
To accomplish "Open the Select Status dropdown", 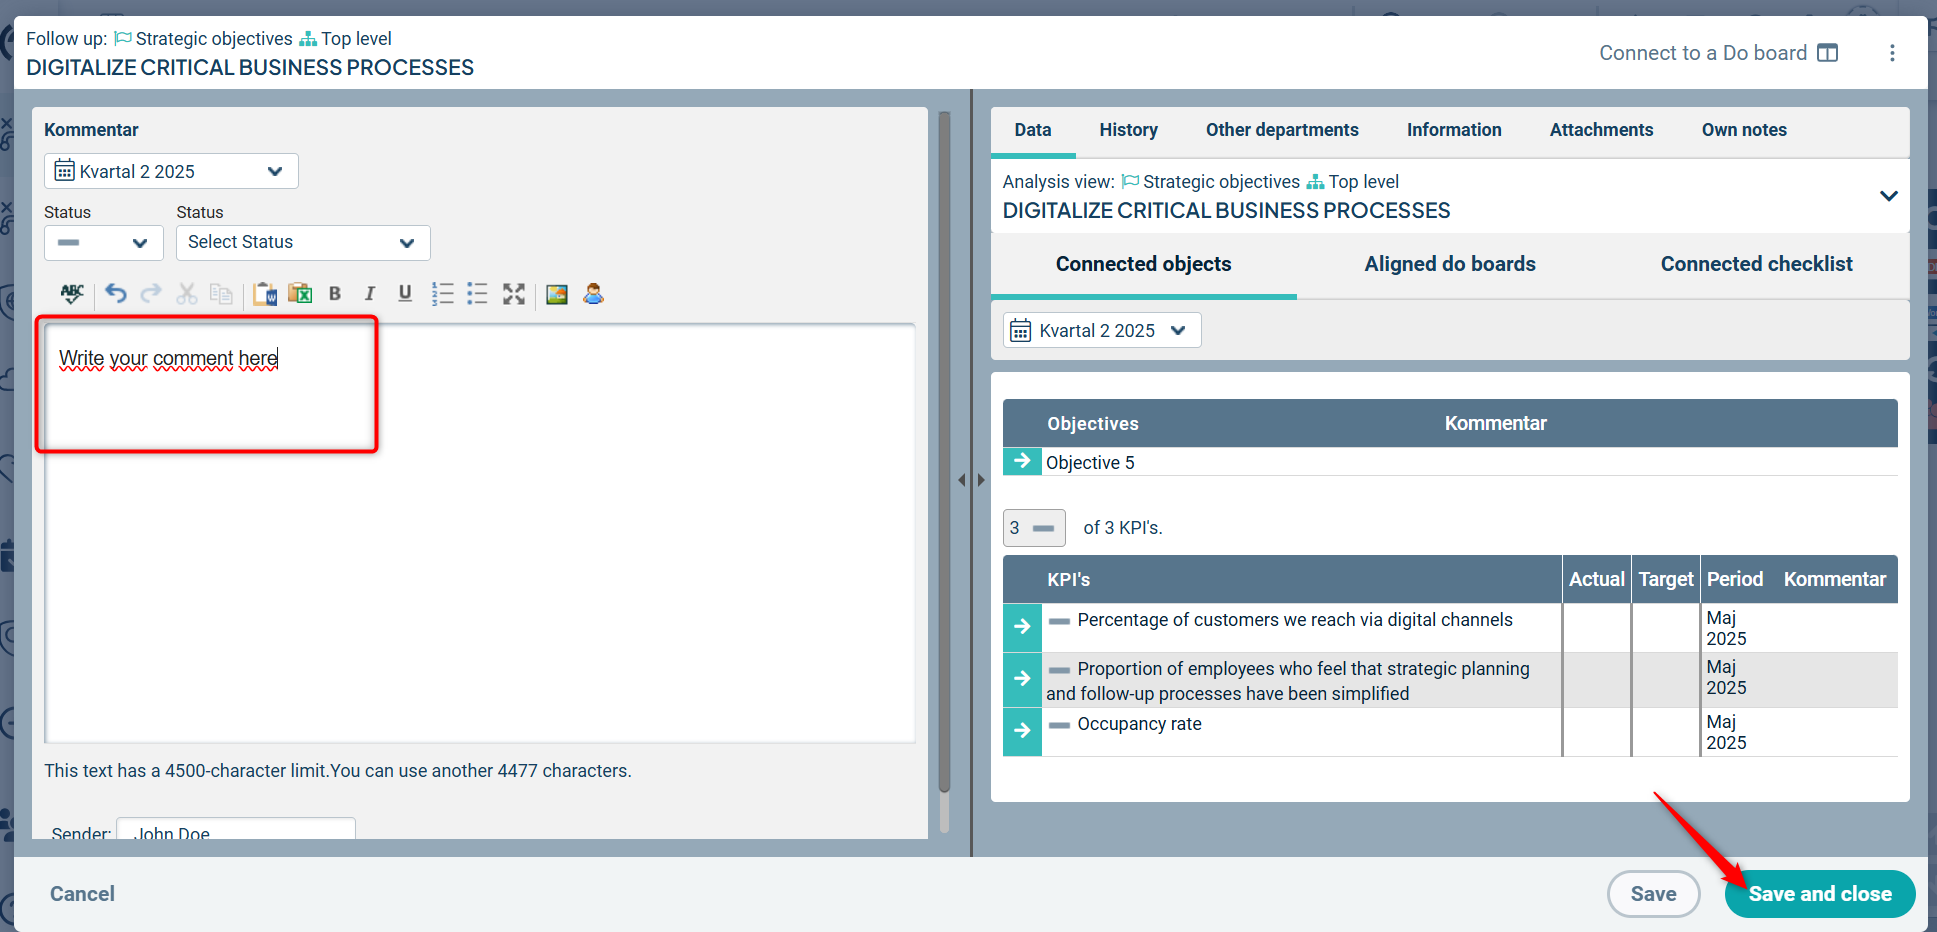I will click(x=303, y=243).
